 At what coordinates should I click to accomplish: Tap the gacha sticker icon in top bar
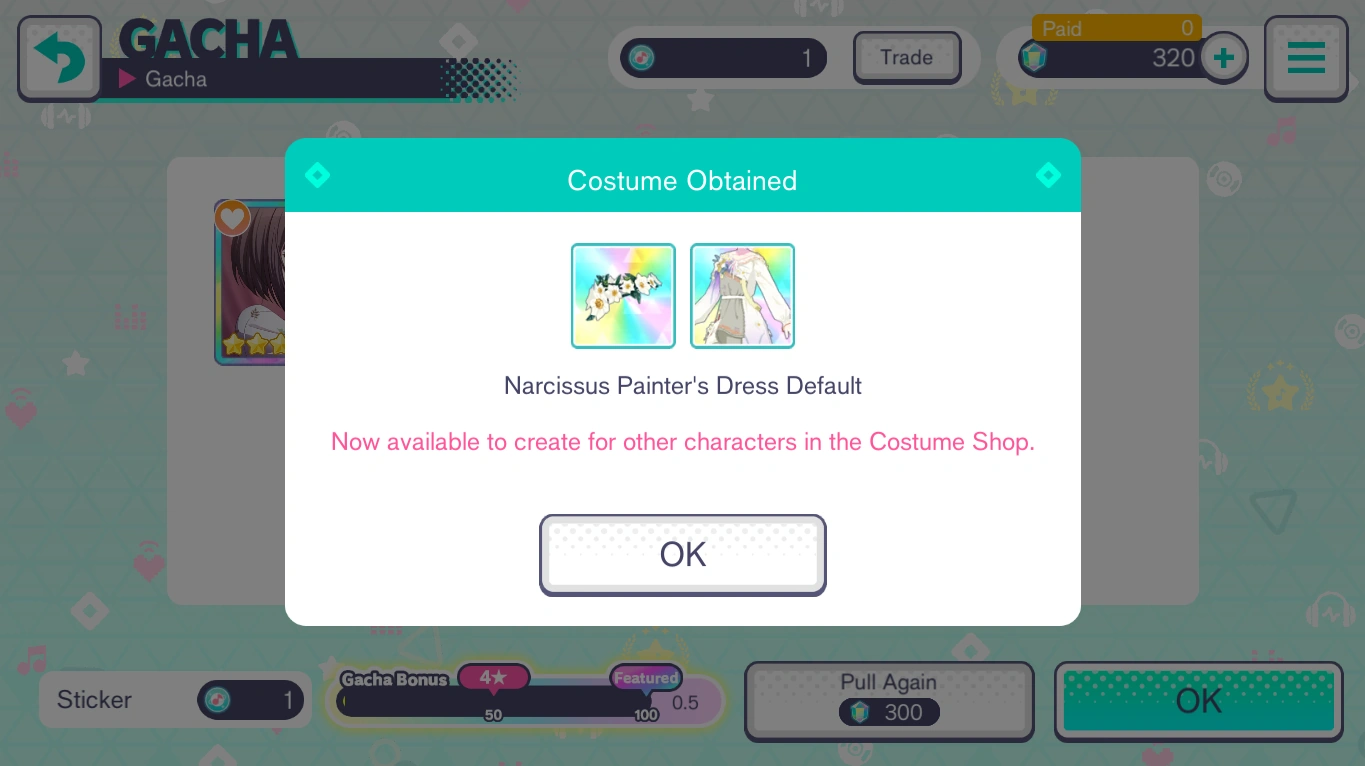(x=642, y=58)
